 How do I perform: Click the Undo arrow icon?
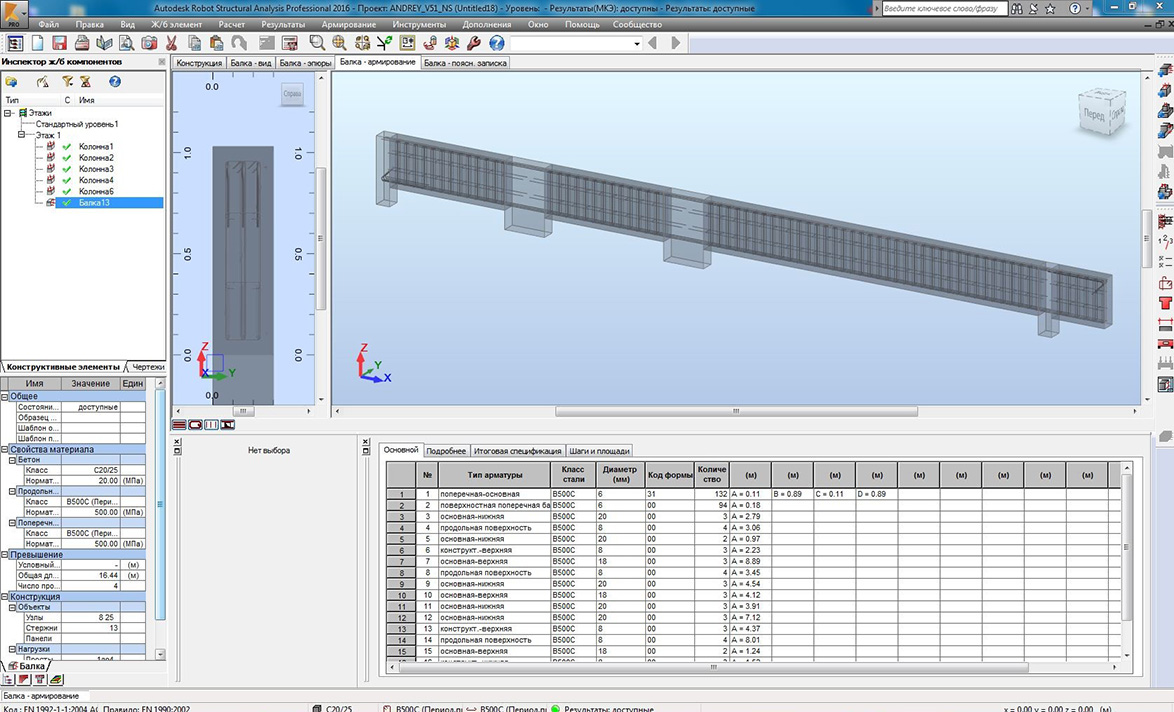tap(239, 43)
